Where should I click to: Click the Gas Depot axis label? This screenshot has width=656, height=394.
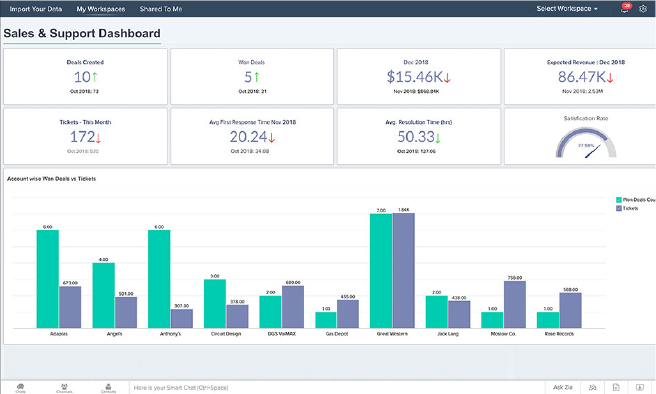coord(337,334)
